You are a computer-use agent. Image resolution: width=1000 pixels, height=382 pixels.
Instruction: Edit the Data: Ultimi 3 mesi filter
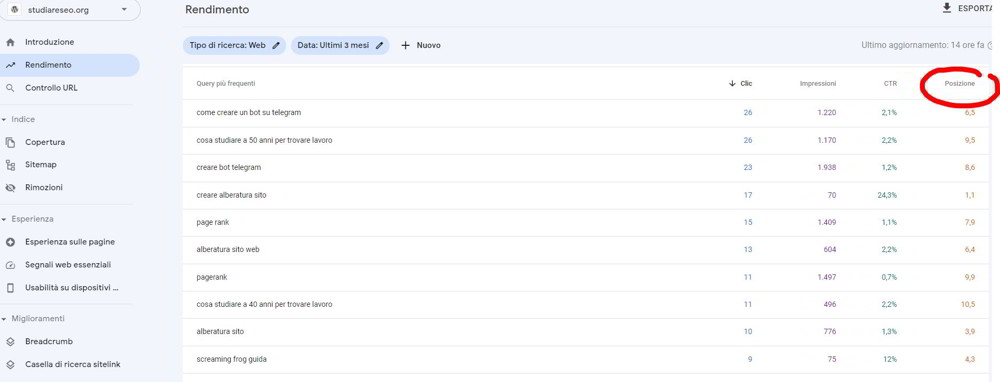pyautogui.click(x=340, y=45)
